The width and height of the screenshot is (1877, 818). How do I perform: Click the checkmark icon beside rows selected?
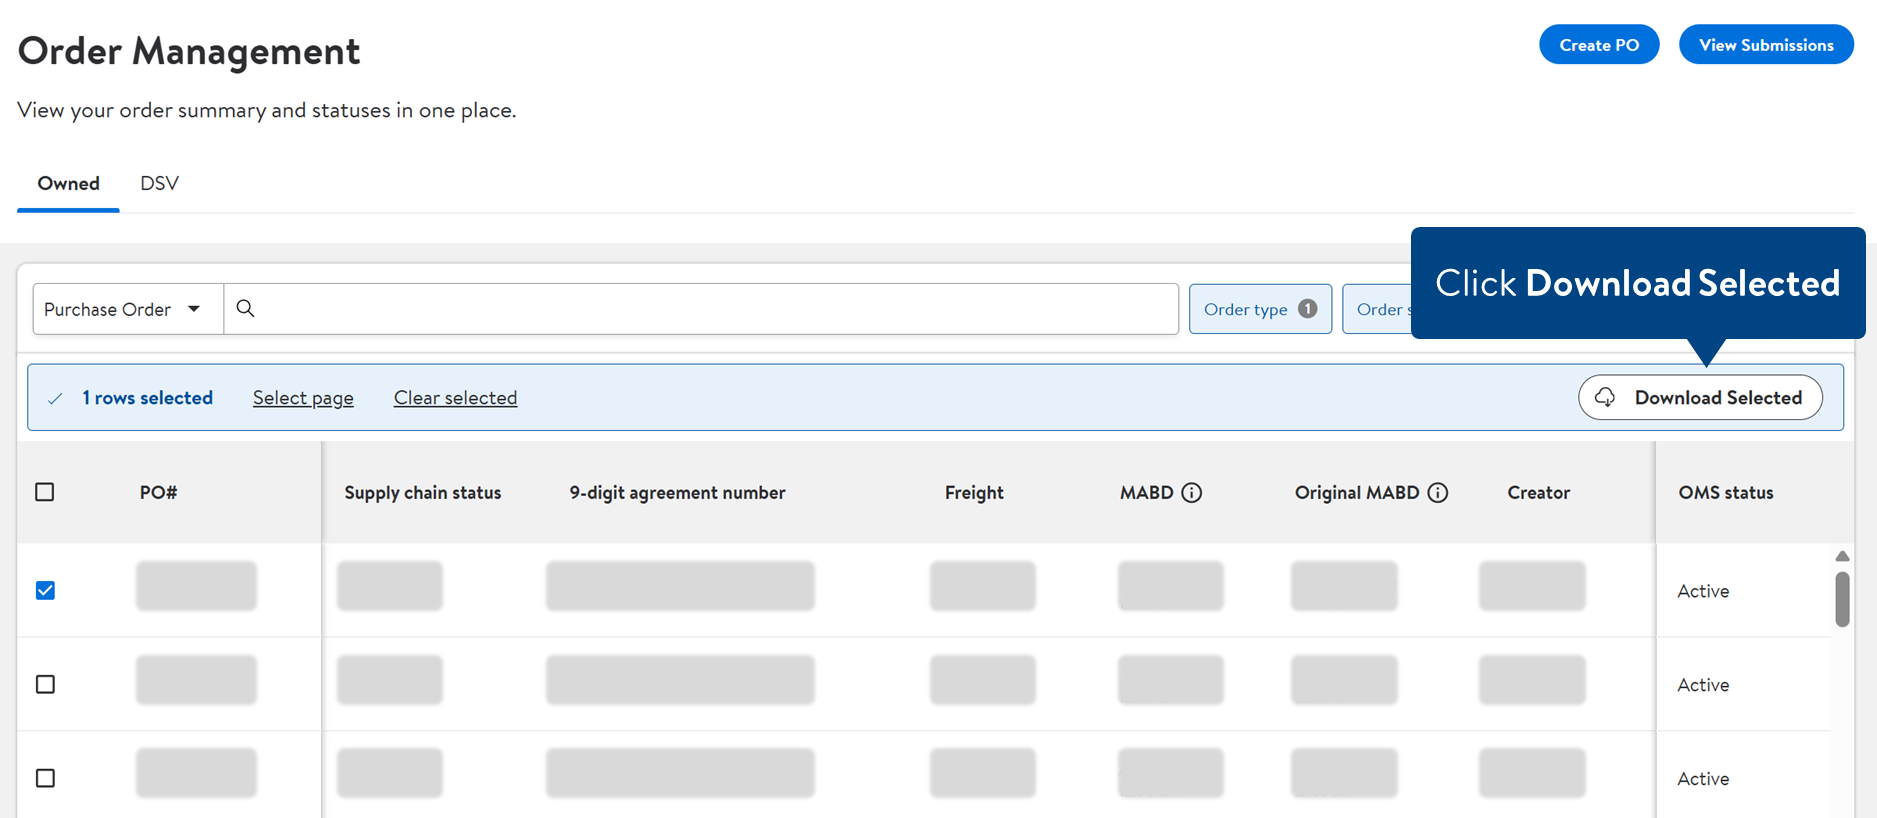point(55,398)
